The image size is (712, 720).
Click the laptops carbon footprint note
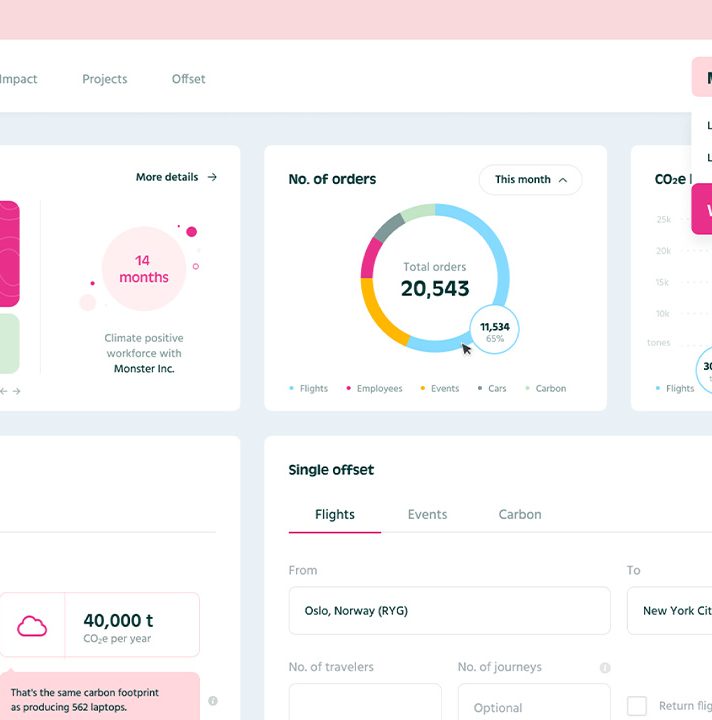[x=100, y=696]
